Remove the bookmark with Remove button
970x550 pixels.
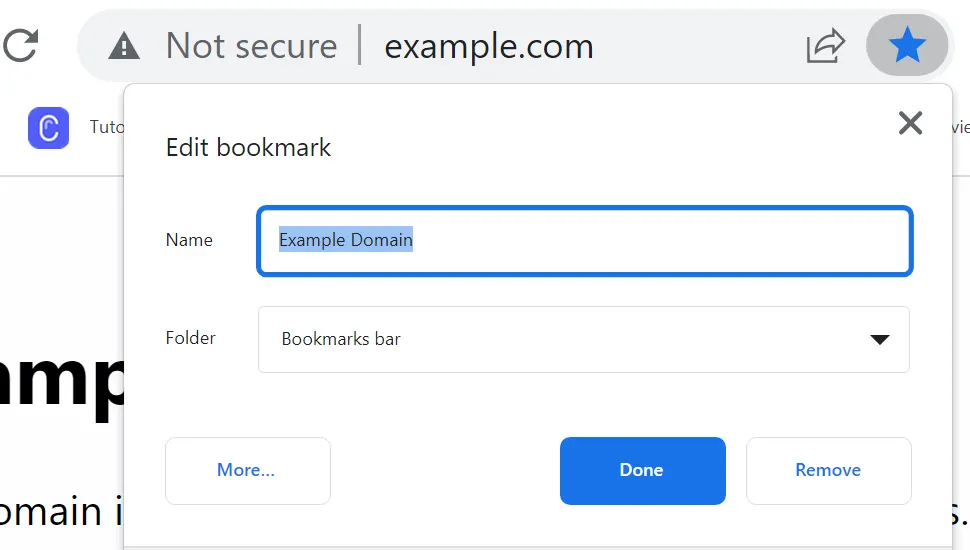pos(828,471)
